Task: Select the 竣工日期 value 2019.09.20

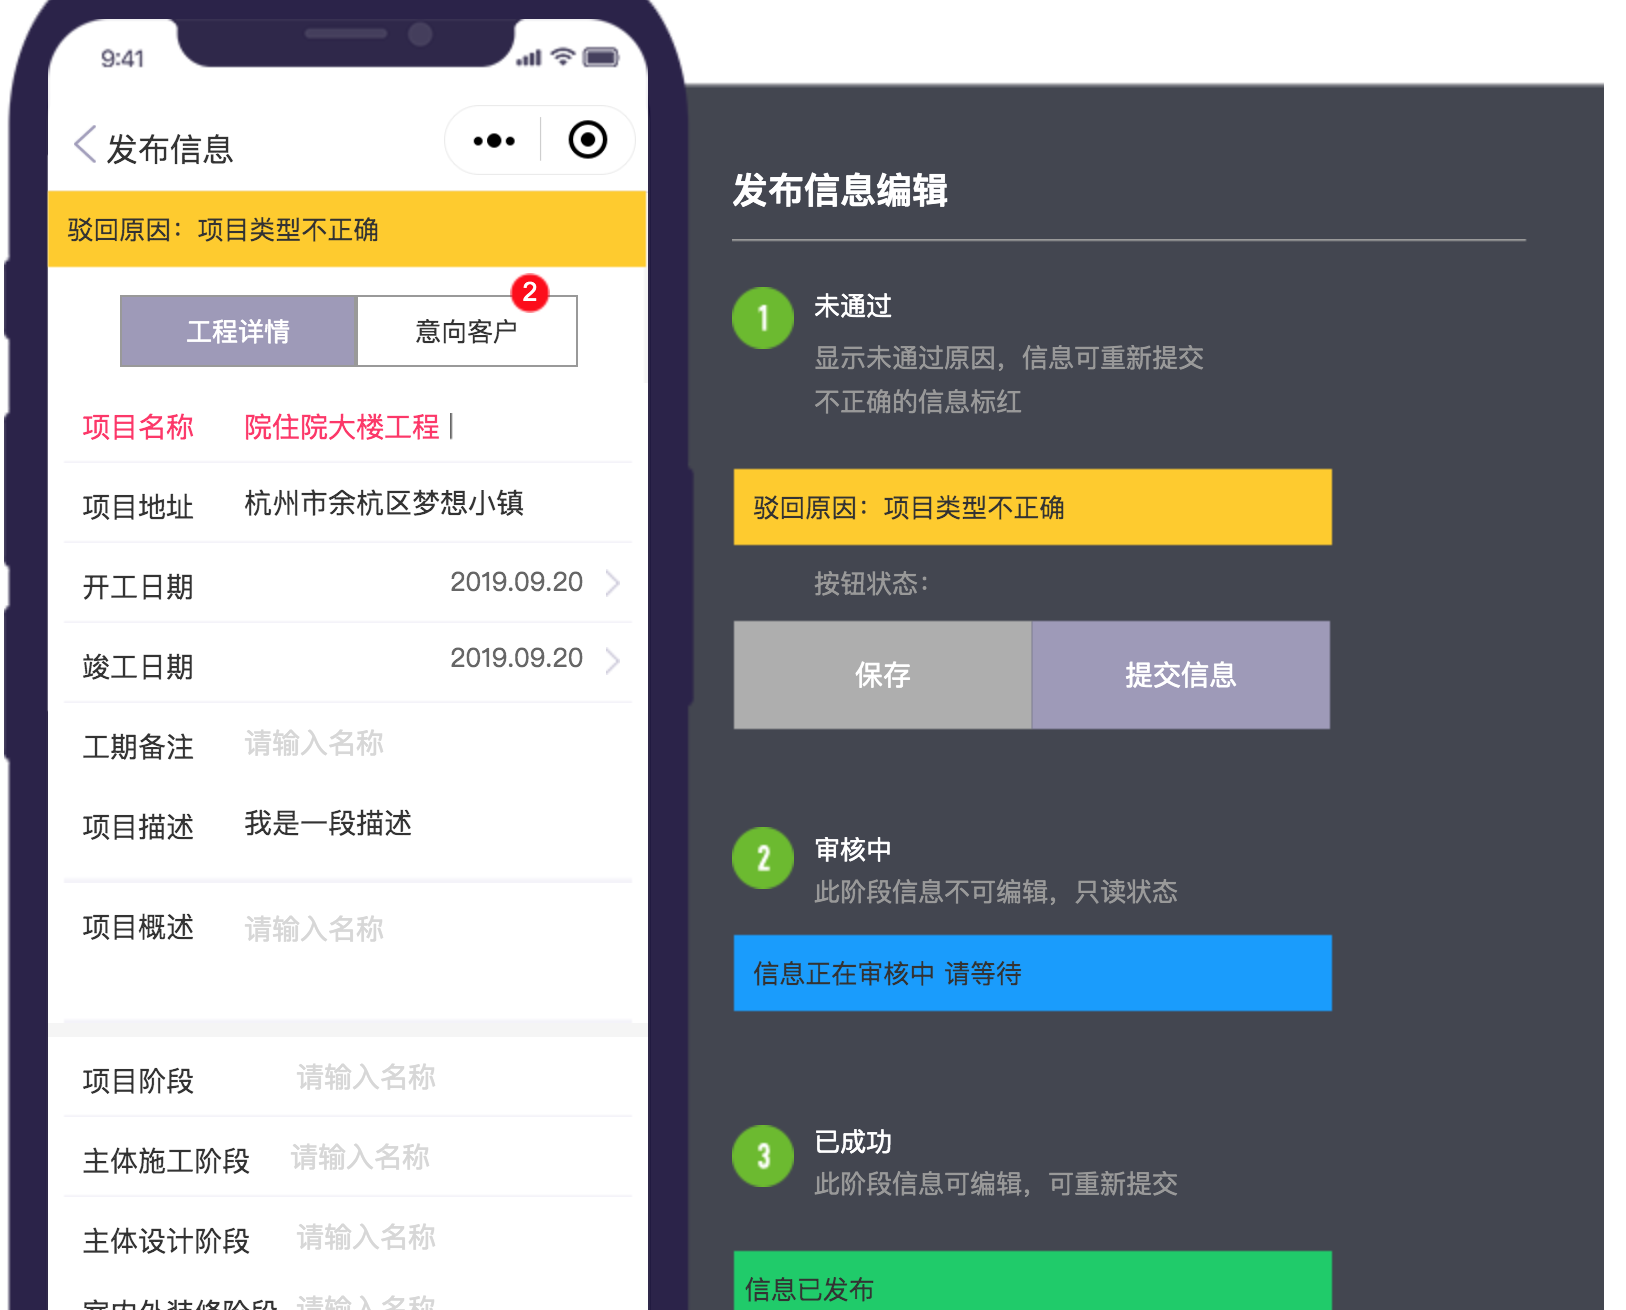Action: click(516, 658)
